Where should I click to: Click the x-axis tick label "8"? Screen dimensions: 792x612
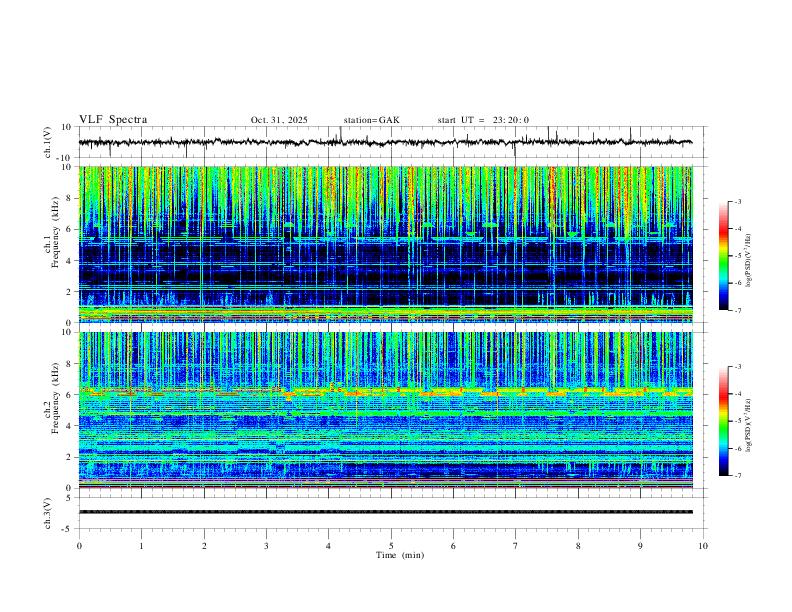578,546
